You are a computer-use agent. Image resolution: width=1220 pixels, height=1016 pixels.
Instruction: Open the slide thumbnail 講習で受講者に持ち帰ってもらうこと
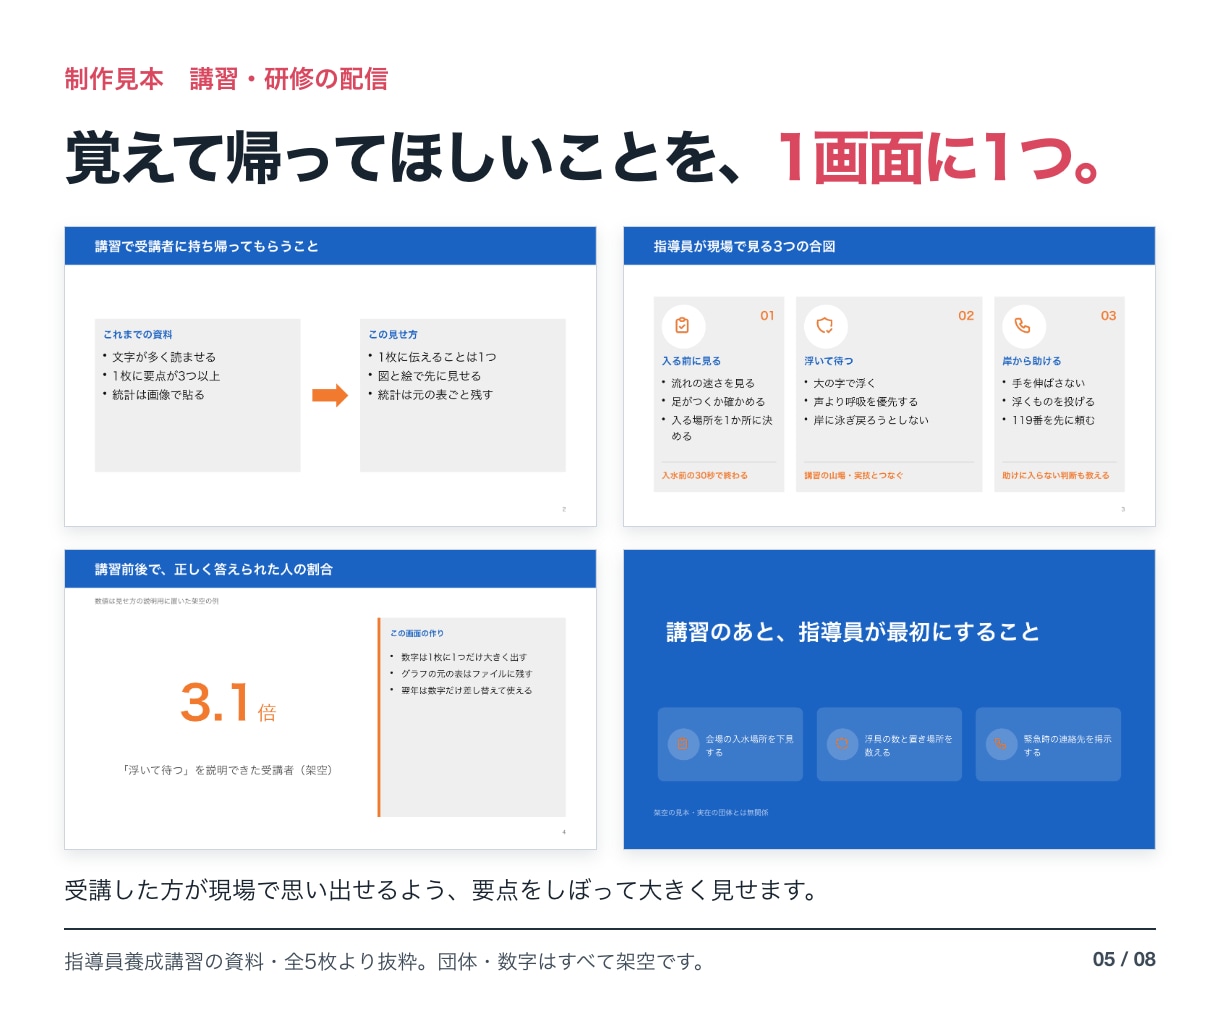coord(330,376)
